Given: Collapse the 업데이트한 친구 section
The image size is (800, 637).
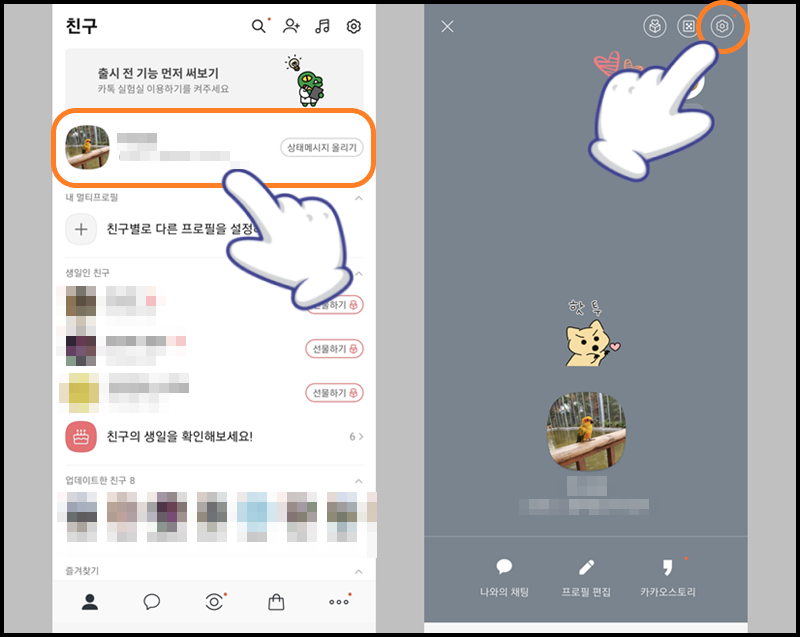Looking at the screenshot, I should (359, 481).
